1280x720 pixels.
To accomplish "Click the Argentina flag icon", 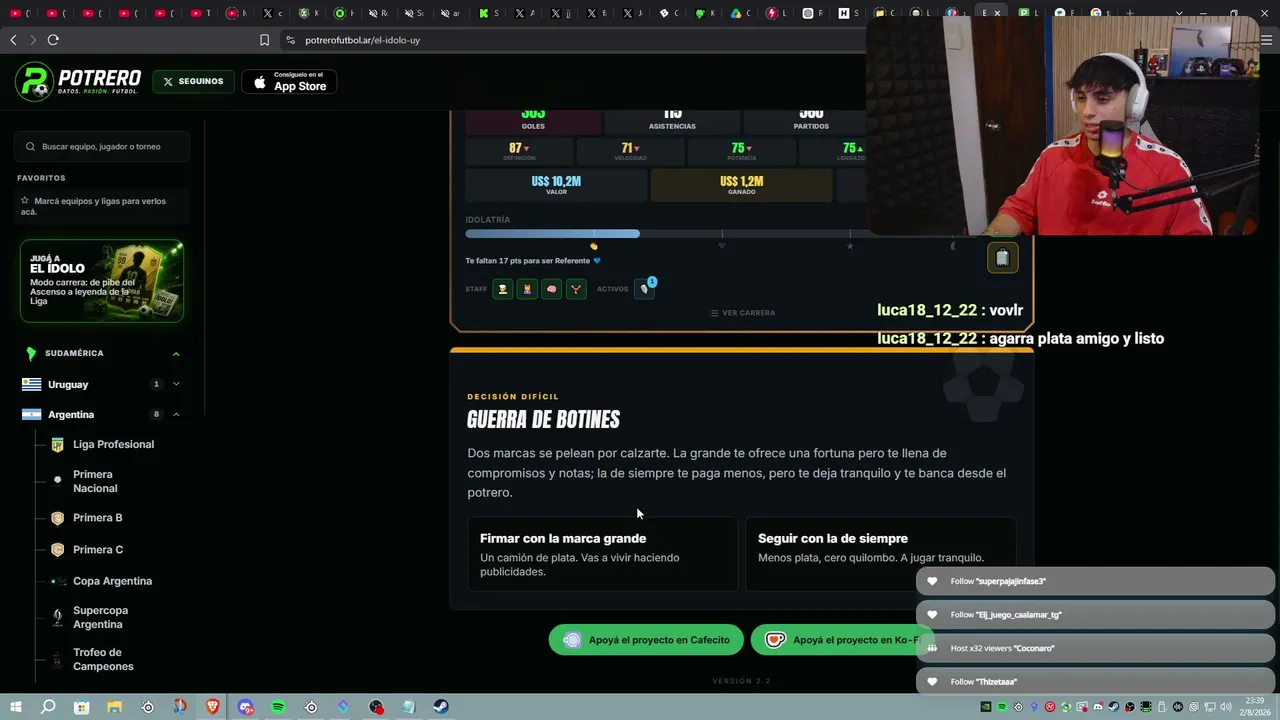I will 32,415.
